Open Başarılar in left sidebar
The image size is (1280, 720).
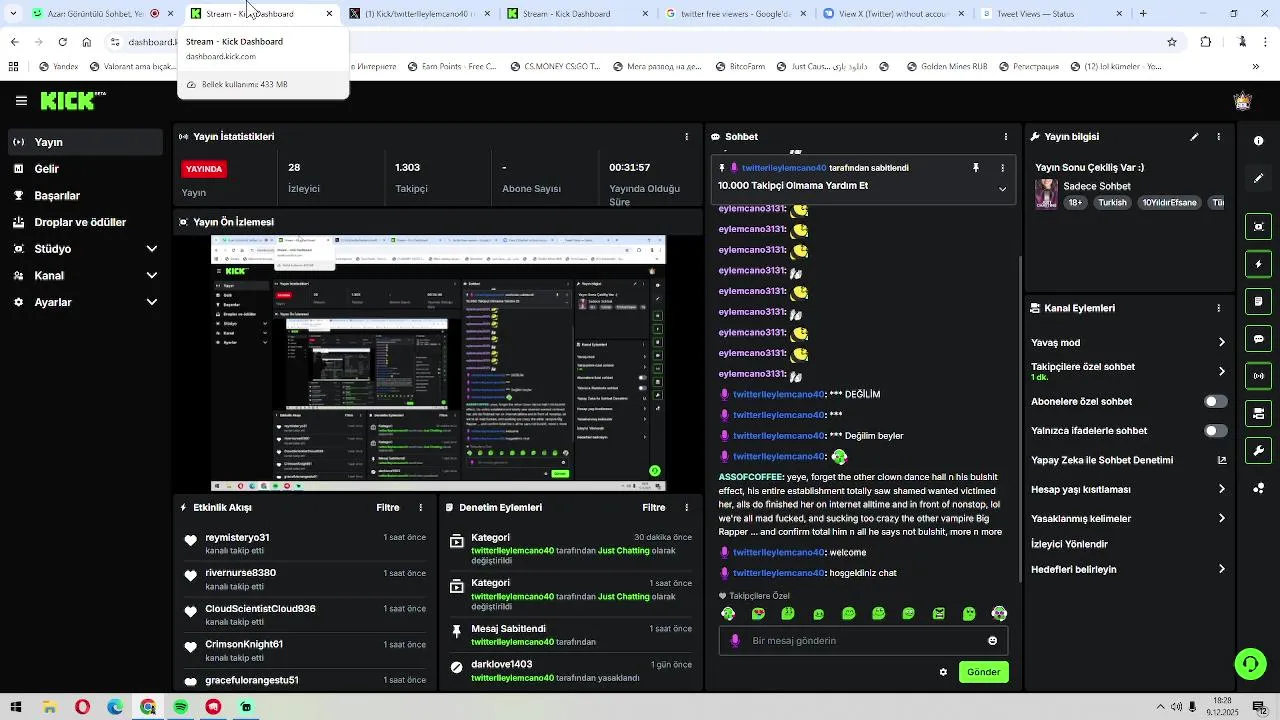click(85, 196)
